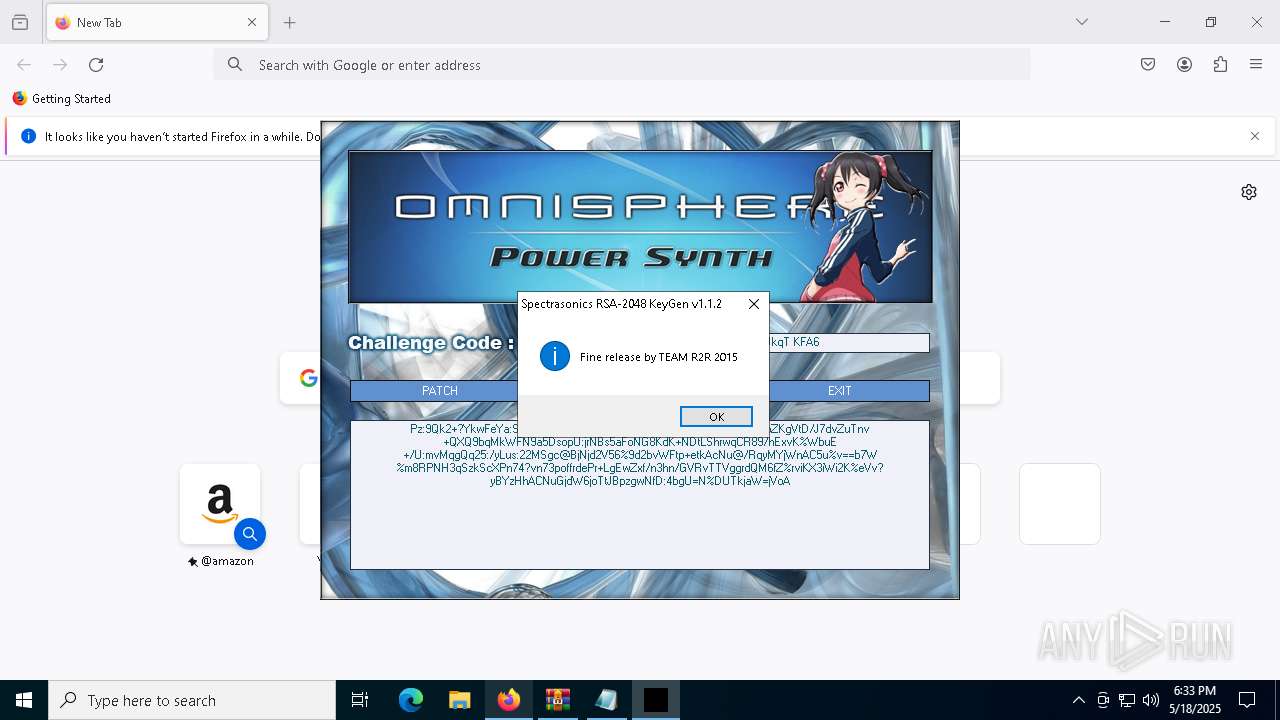Click the Google logo in search box
The height and width of the screenshot is (720, 1280).
(x=308, y=378)
